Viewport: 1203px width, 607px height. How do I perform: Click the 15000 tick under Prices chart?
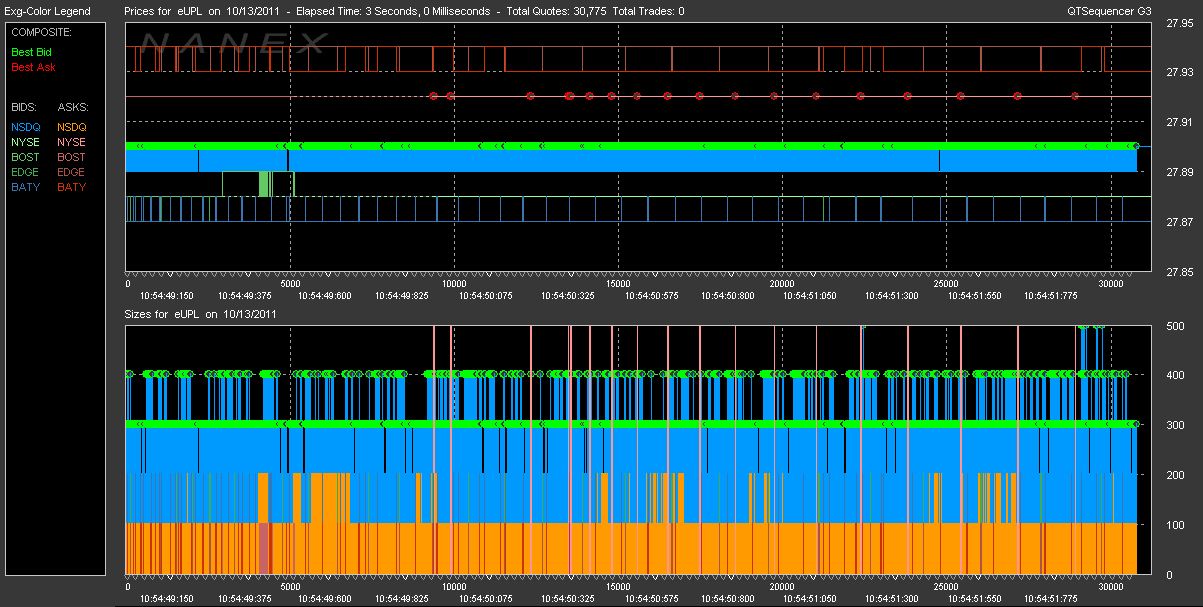coord(618,284)
